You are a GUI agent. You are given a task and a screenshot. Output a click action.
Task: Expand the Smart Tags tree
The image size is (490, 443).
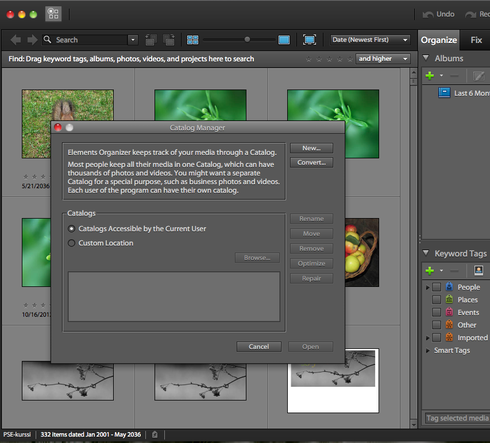[x=428, y=351]
